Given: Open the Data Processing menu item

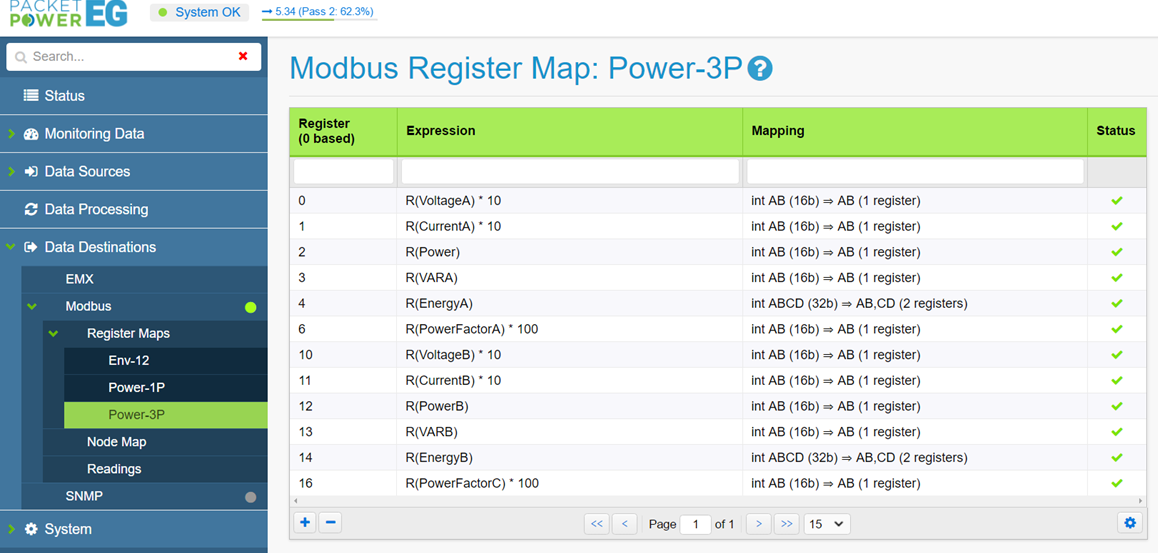Looking at the screenshot, I should point(96,210).
